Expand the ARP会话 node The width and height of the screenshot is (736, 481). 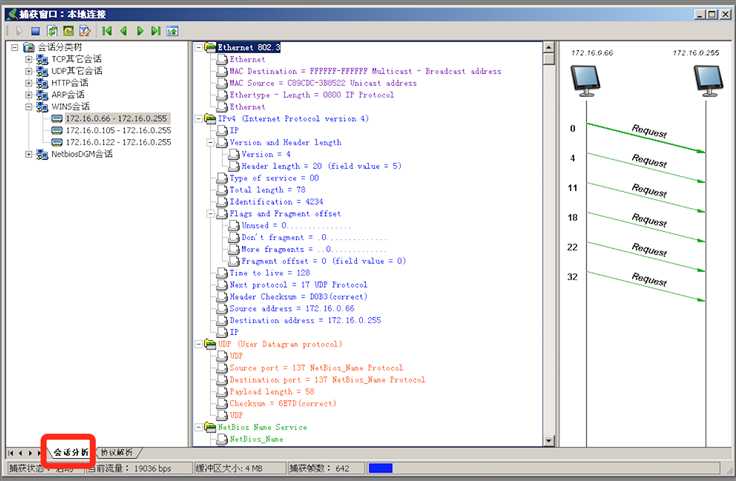point(29,95)
